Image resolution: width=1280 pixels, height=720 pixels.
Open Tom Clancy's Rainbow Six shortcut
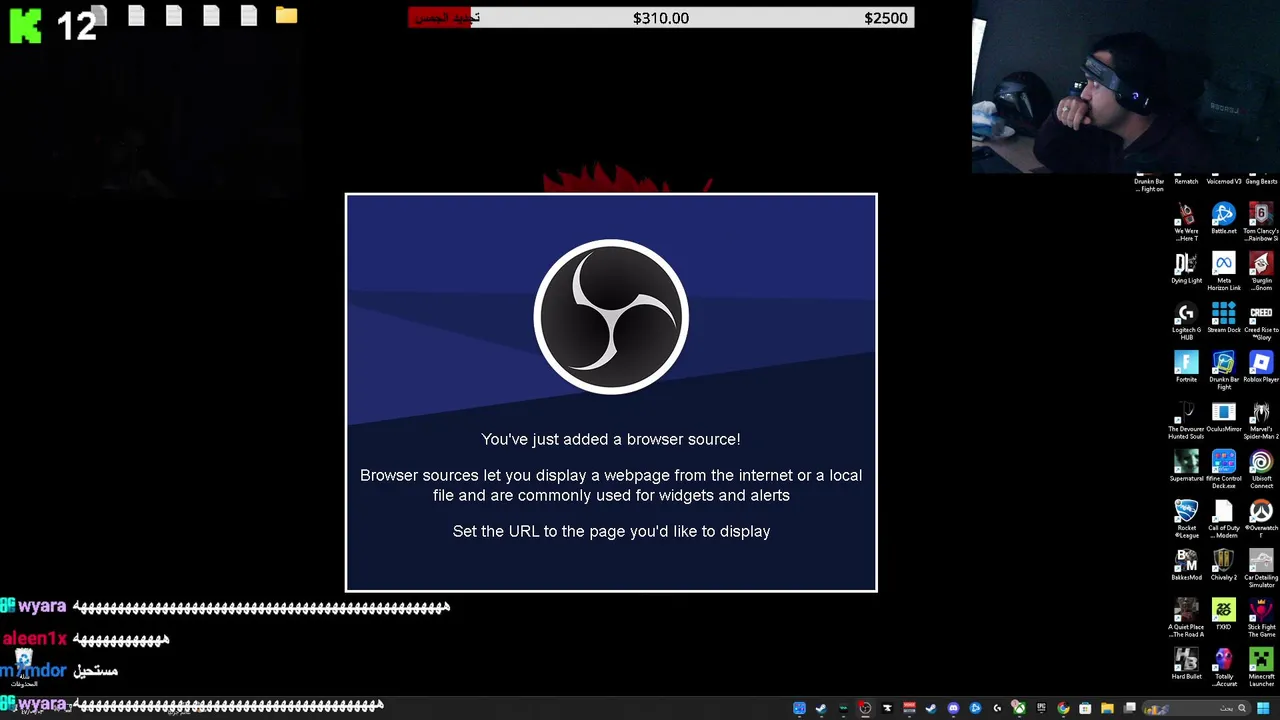click(1261, 222)
